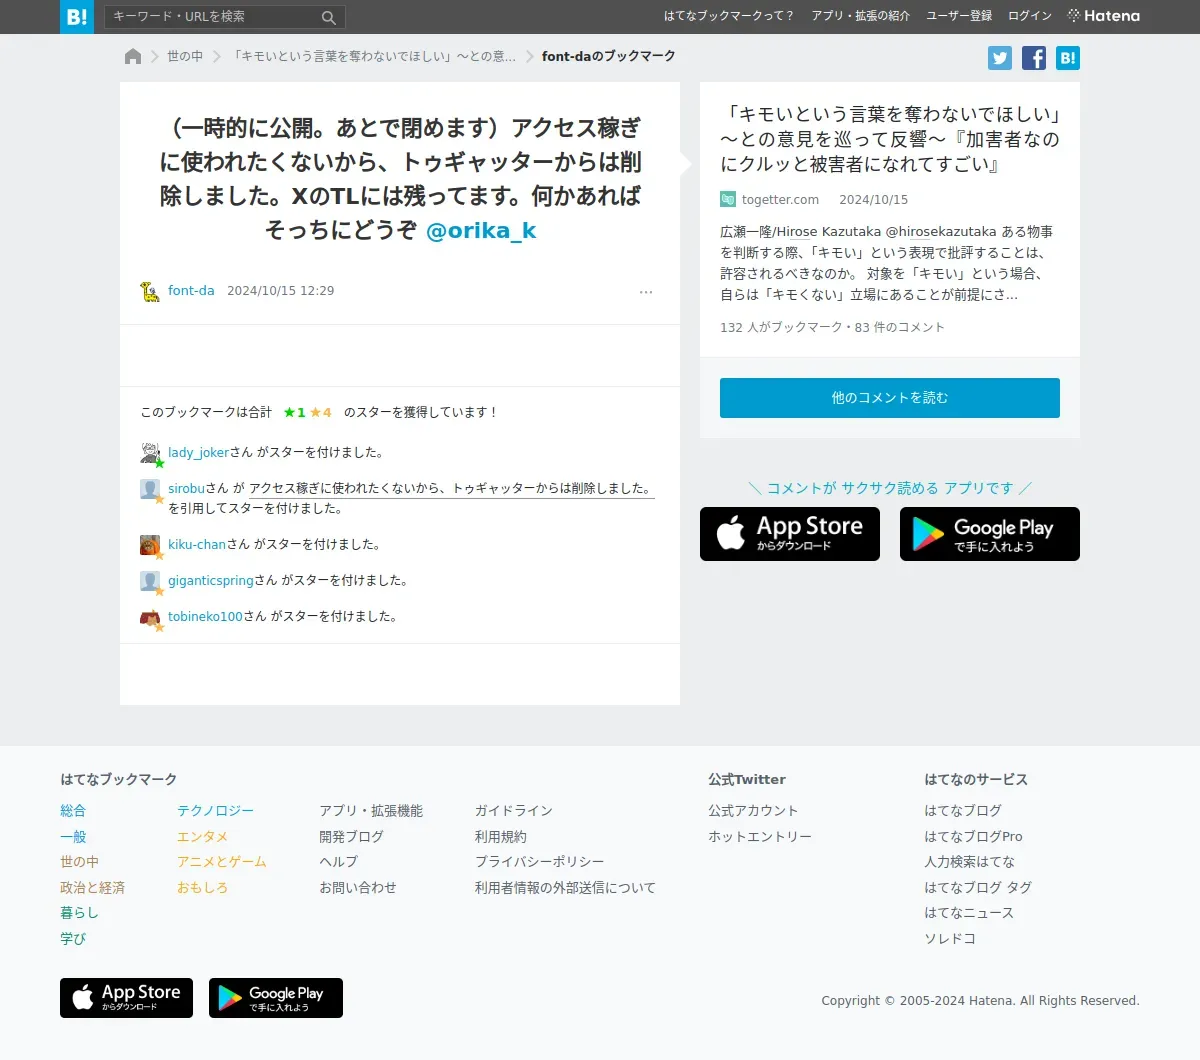Click the togetter.com favicon

coord(728,200)
